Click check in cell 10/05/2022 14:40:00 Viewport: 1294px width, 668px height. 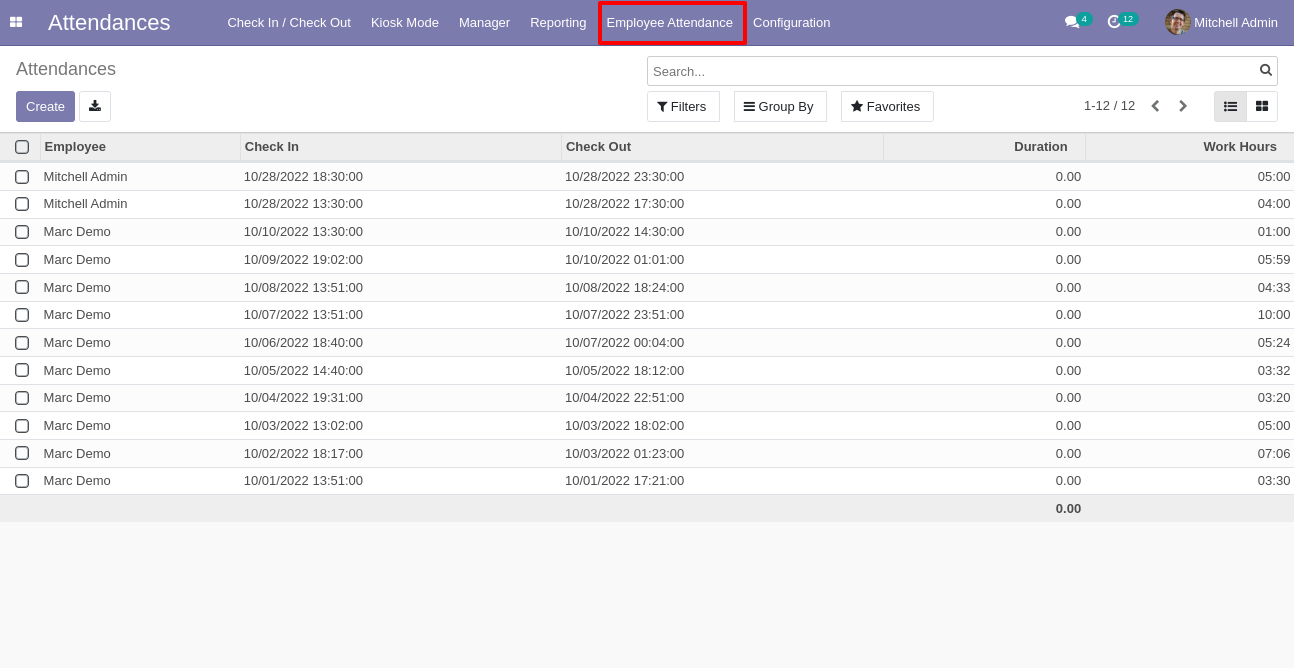[x=303, y=370]
